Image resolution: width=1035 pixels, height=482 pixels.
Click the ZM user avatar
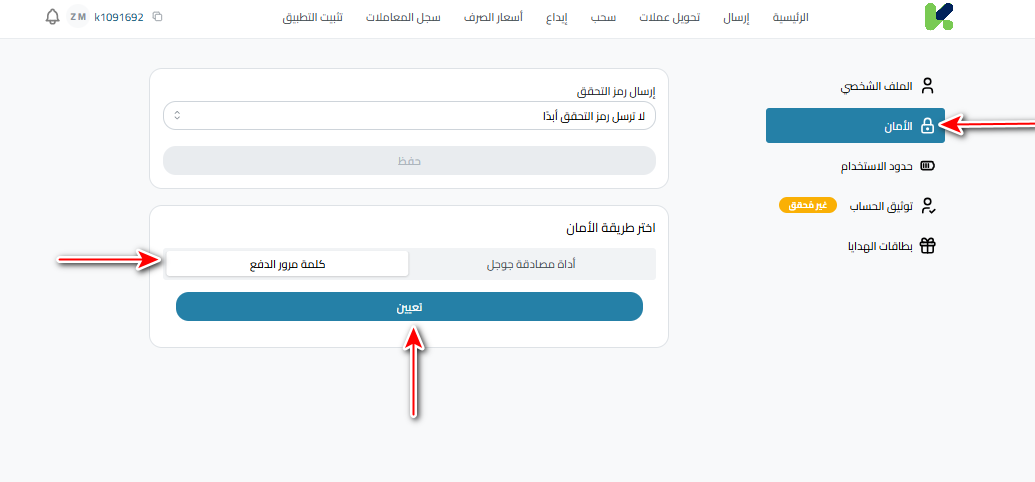pyautogui.click(x=78, y=17)
